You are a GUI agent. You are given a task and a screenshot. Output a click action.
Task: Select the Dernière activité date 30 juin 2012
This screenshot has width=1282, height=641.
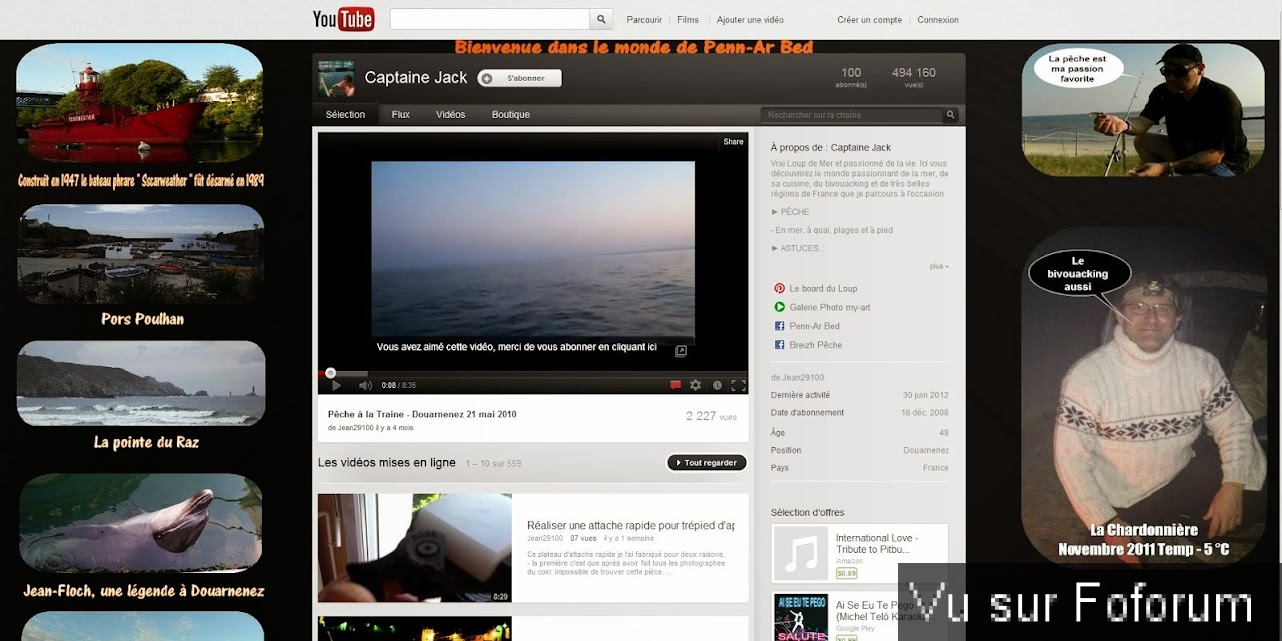[925, 396]
